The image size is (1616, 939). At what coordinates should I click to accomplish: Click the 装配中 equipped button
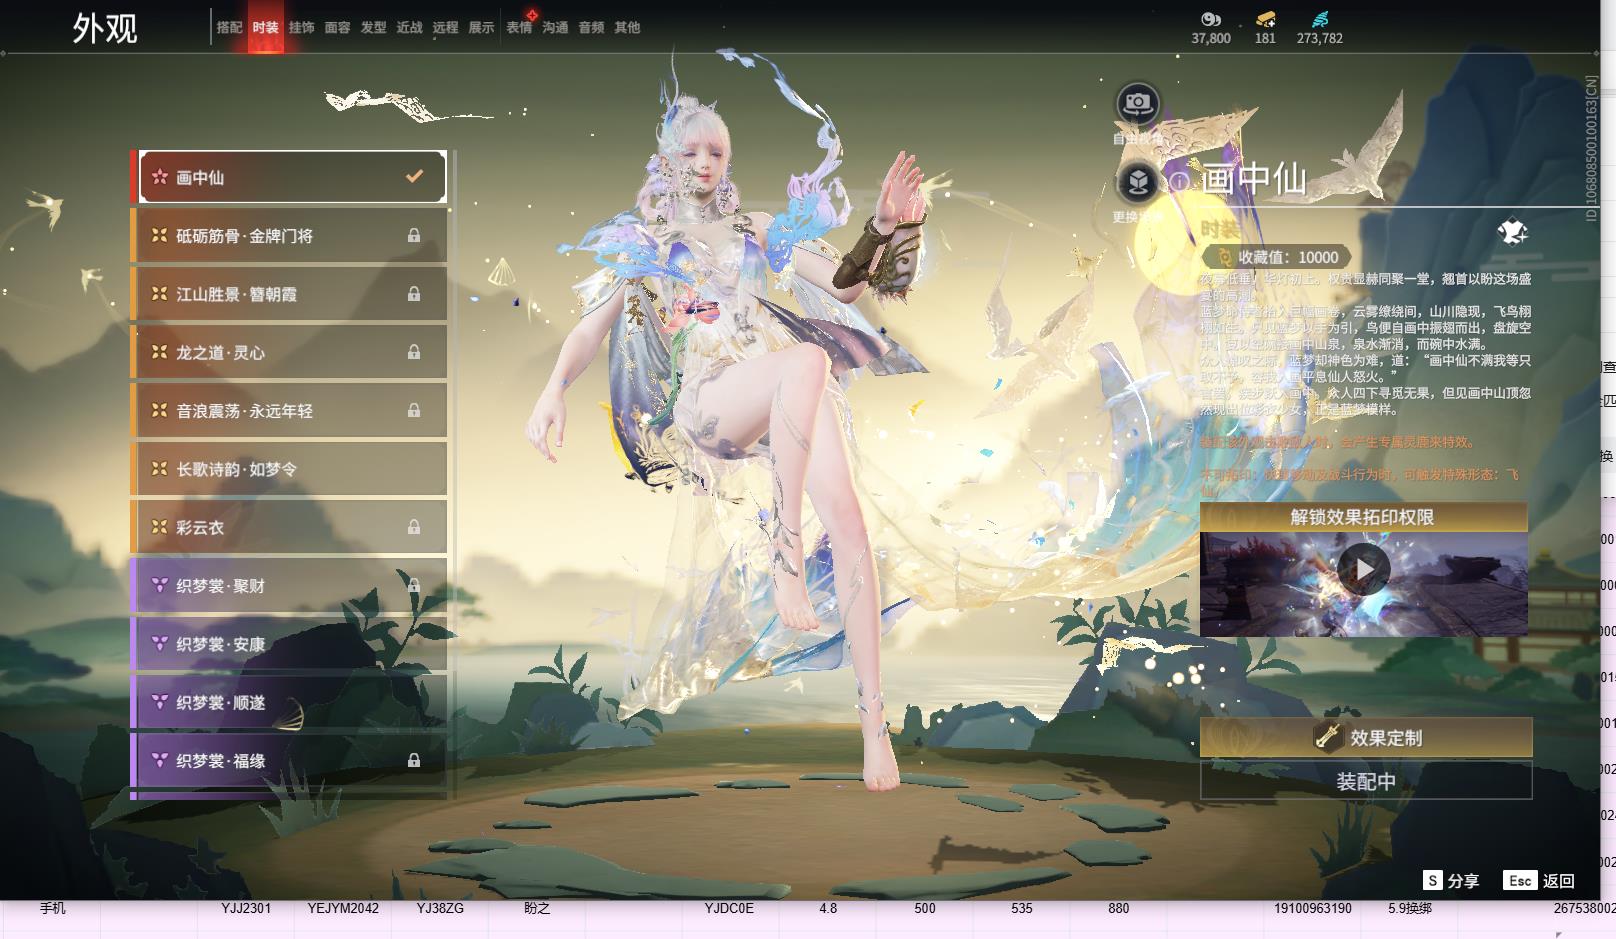(x=1365, y=781)
